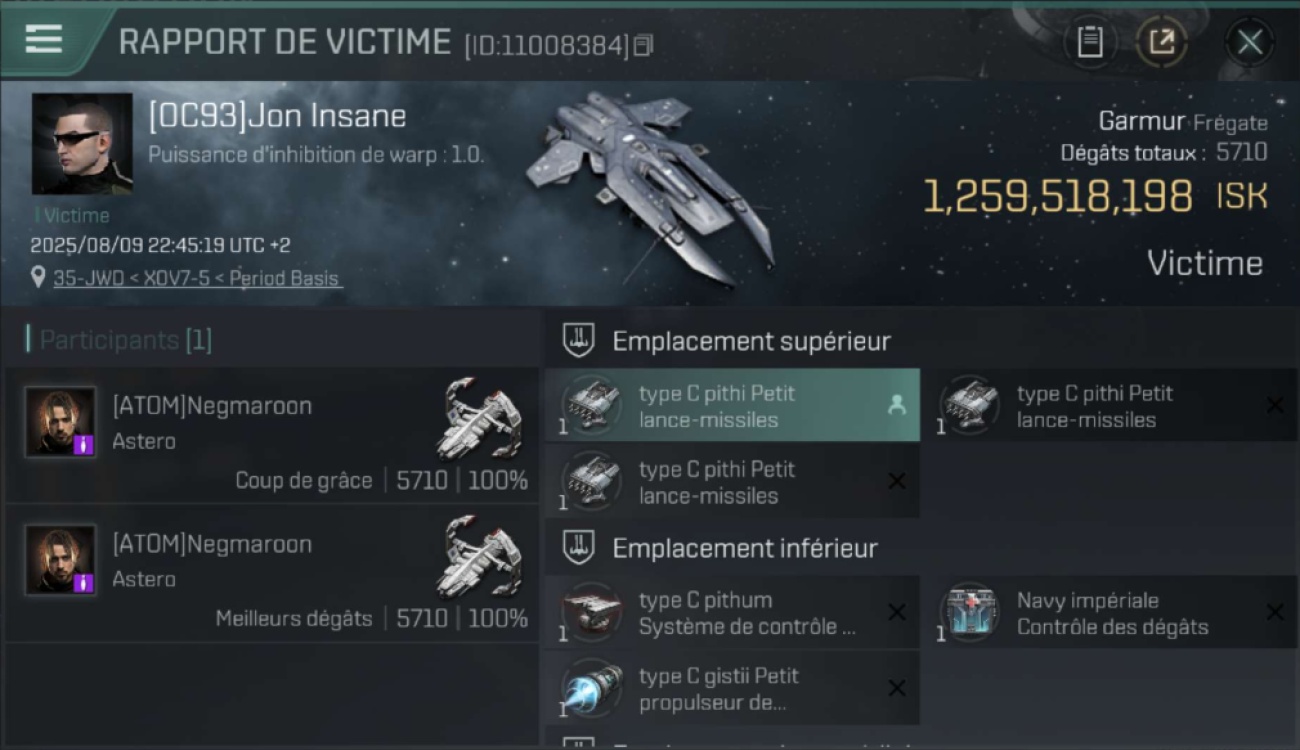The width and height of the screenshot is (1300, 750).
Task: Open the hamburger menu icon
Action: [x=43, y=39]
